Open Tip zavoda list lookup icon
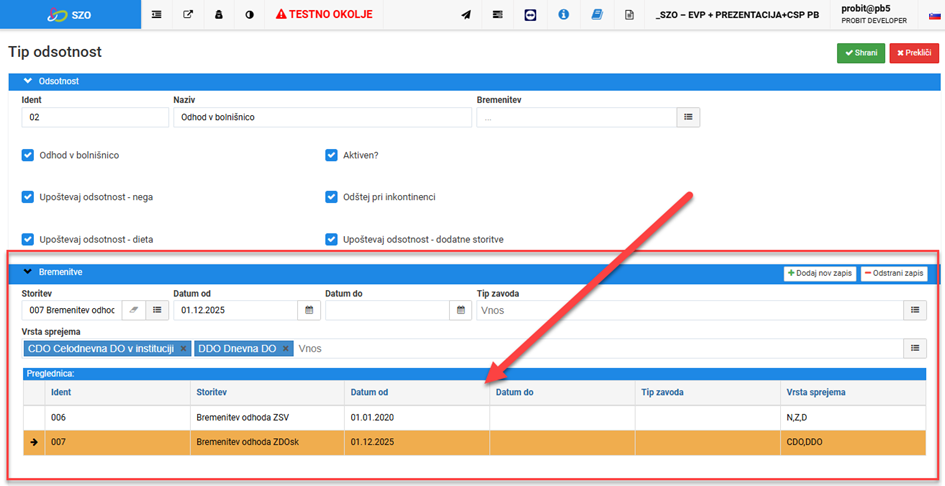 pos(914,310)
